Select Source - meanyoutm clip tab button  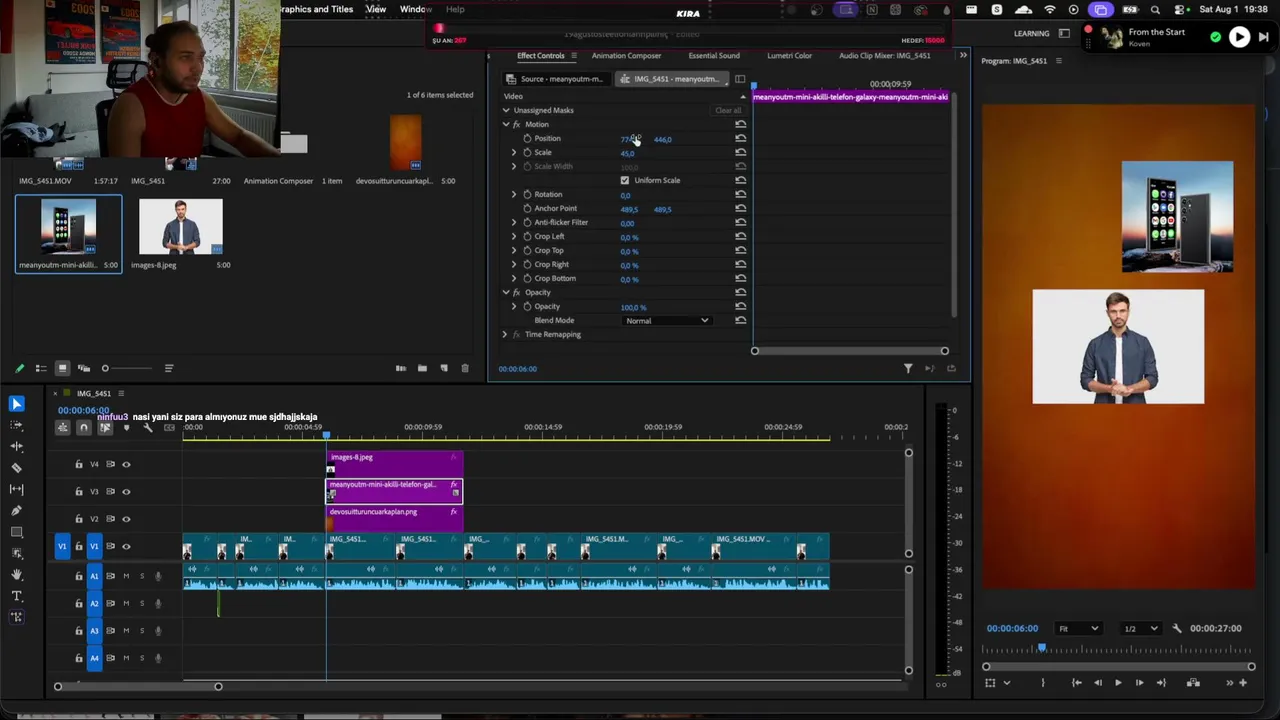555,79
